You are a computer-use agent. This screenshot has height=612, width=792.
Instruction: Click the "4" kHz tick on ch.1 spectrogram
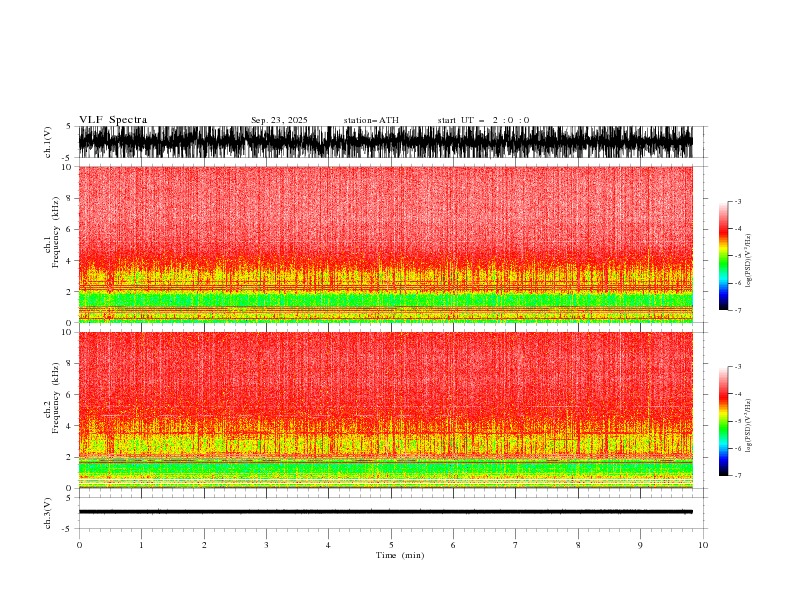click(x=70, y=261)
